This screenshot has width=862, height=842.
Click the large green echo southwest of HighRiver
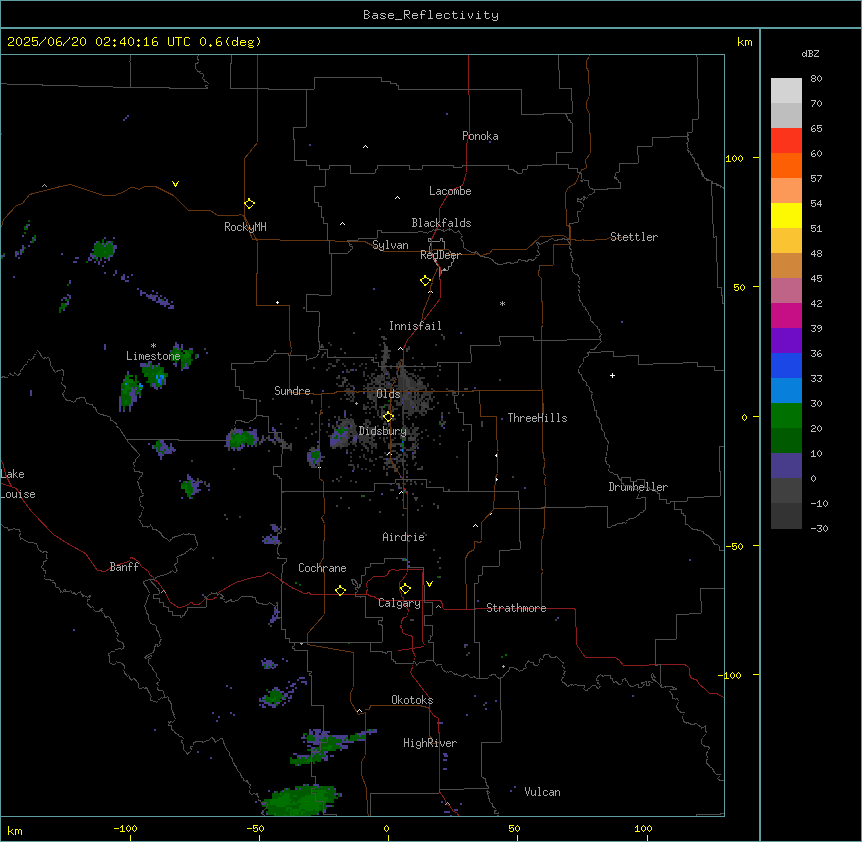(301, 800)
